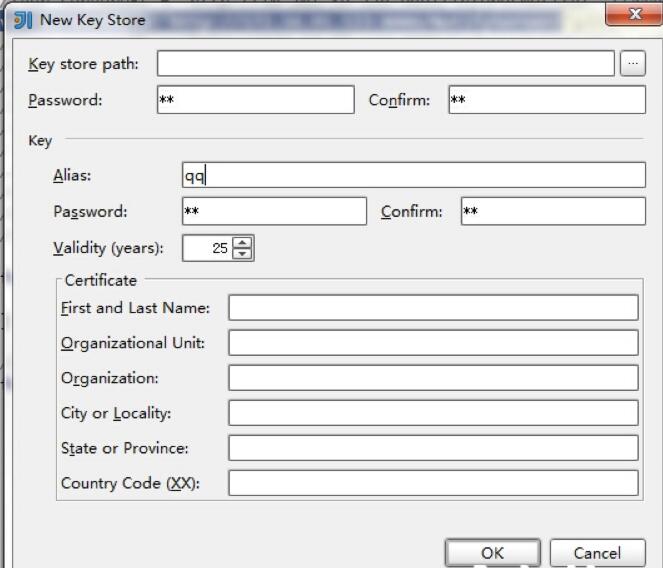Select the Organization input field
Image resolution: width=663 pixels, height=570 pixels.
pyautogui.click(x=432, y=378)
